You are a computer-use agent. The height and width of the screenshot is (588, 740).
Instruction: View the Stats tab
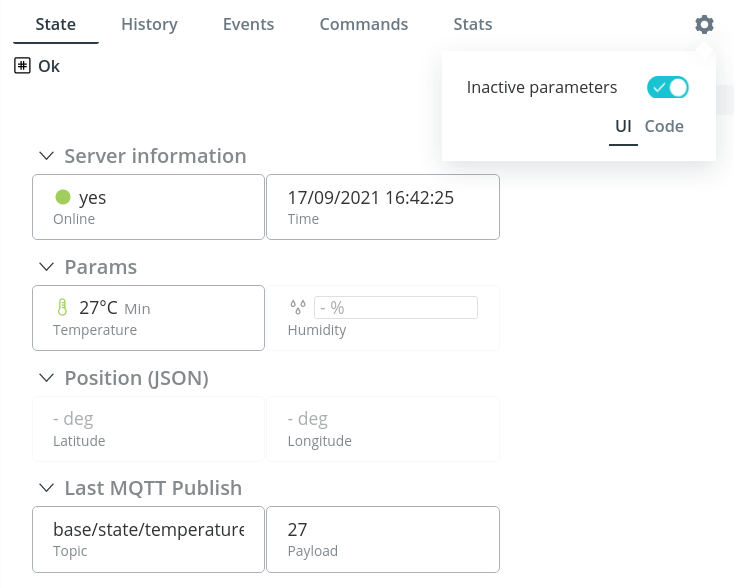coord(472,24)
